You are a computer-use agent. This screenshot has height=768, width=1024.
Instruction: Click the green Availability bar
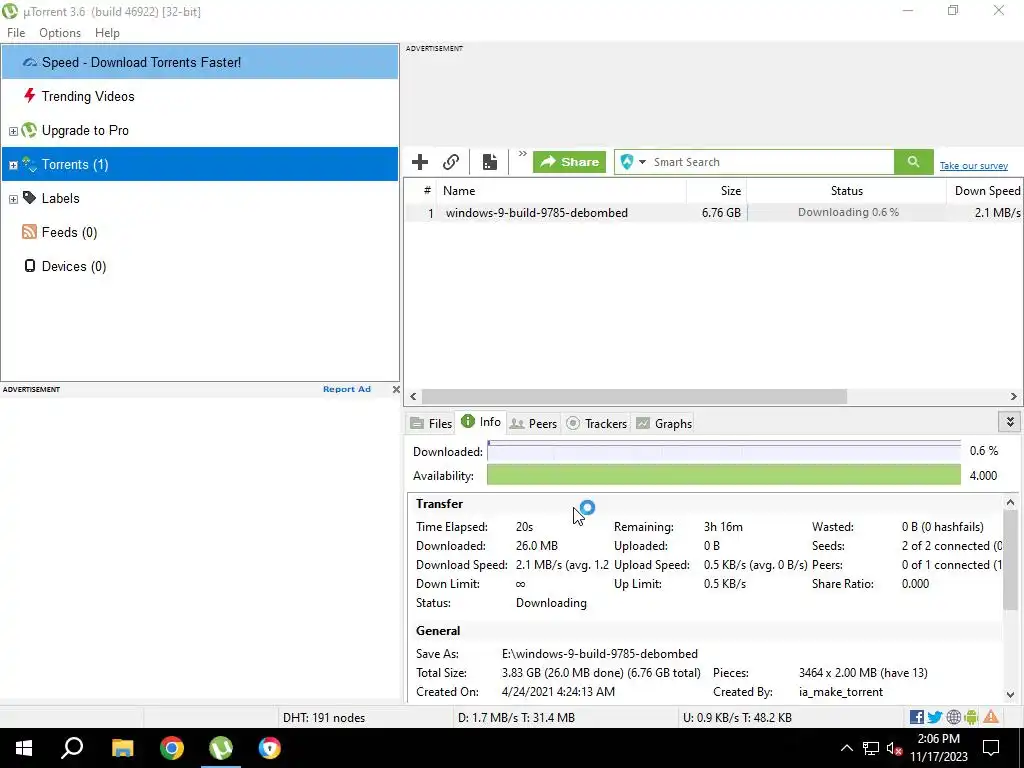724,475
